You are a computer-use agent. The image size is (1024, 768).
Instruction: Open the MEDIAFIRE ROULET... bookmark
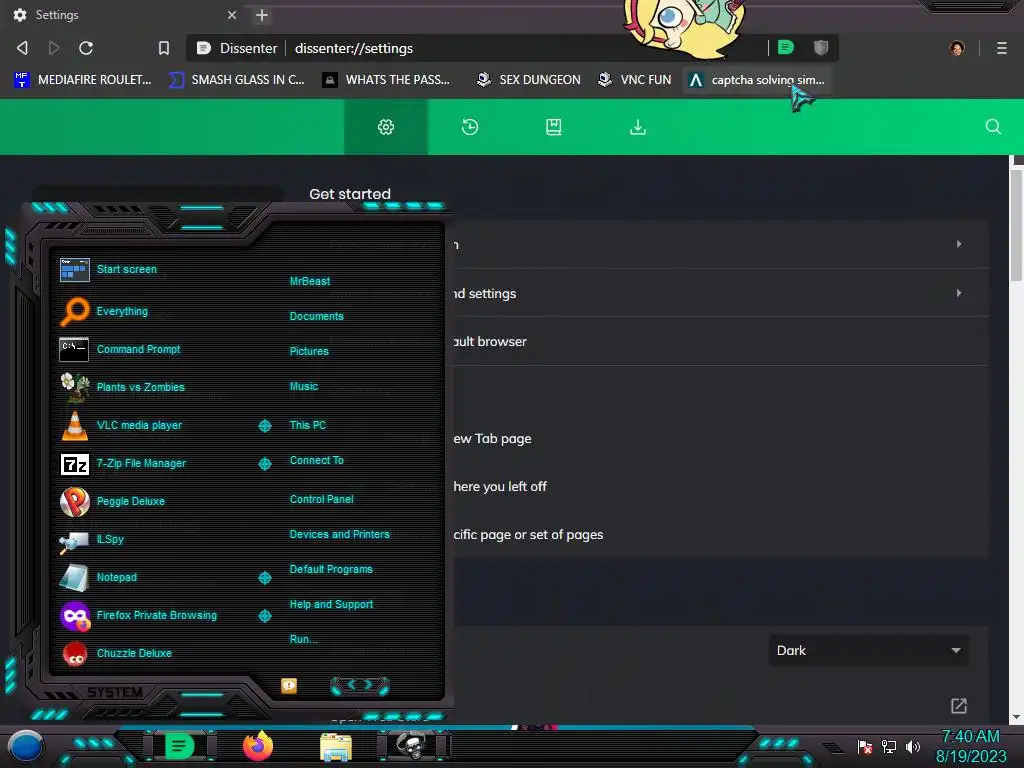83,80
